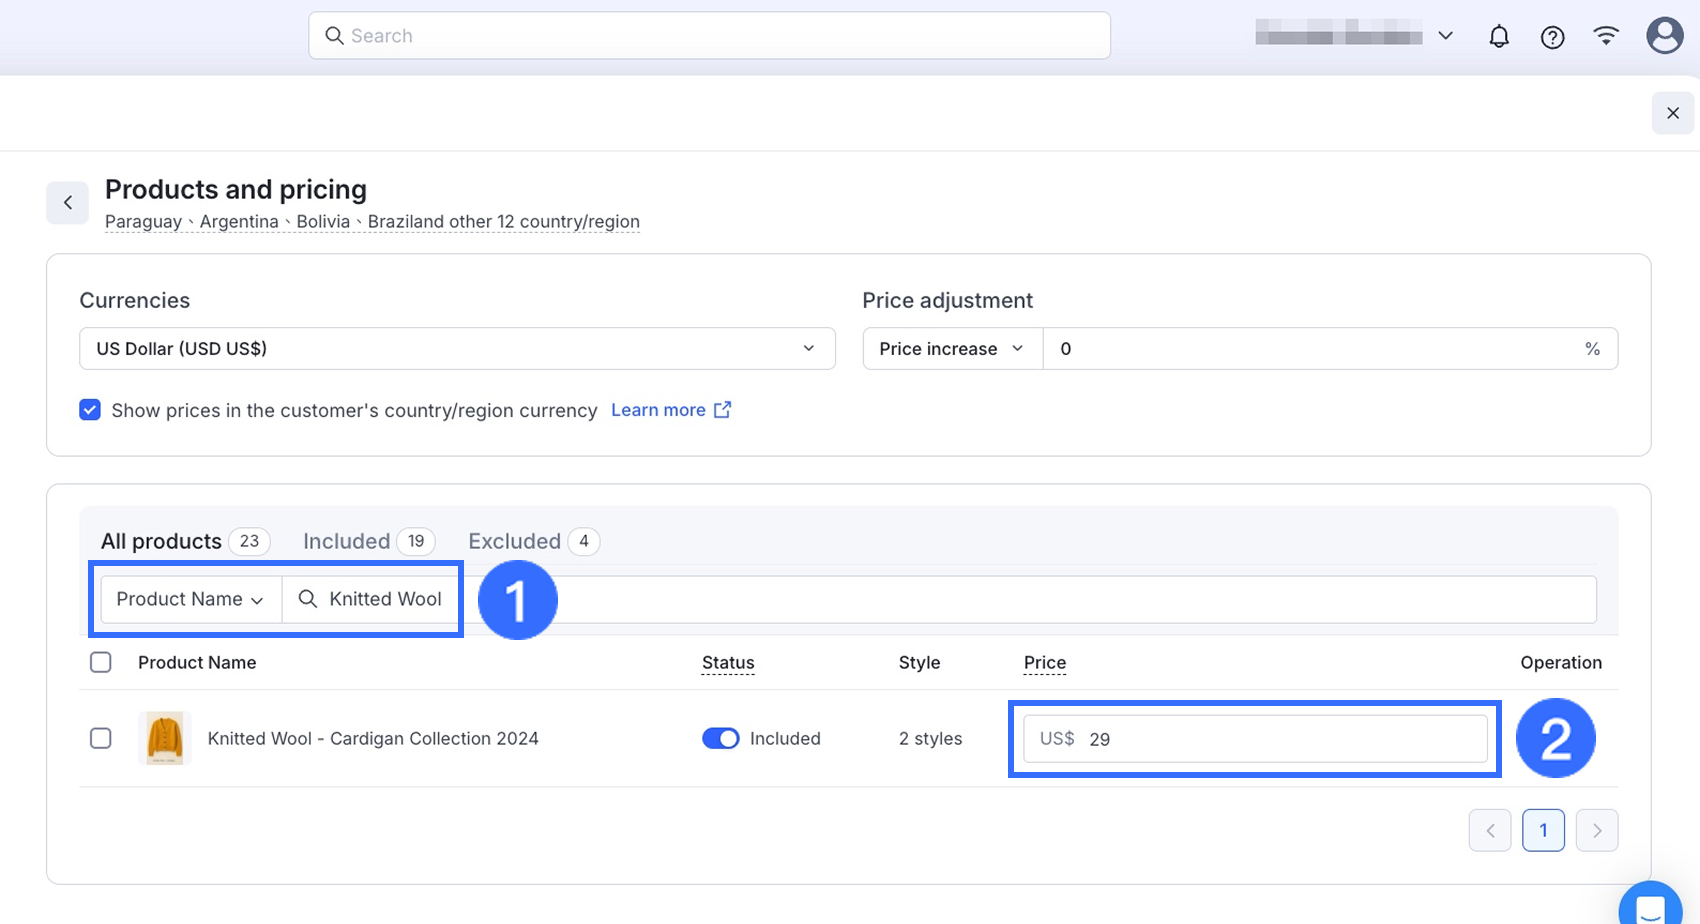Toggle off Included status for Knitted Wool
The image size is (1700, 924).
click(x=720, y=739)
